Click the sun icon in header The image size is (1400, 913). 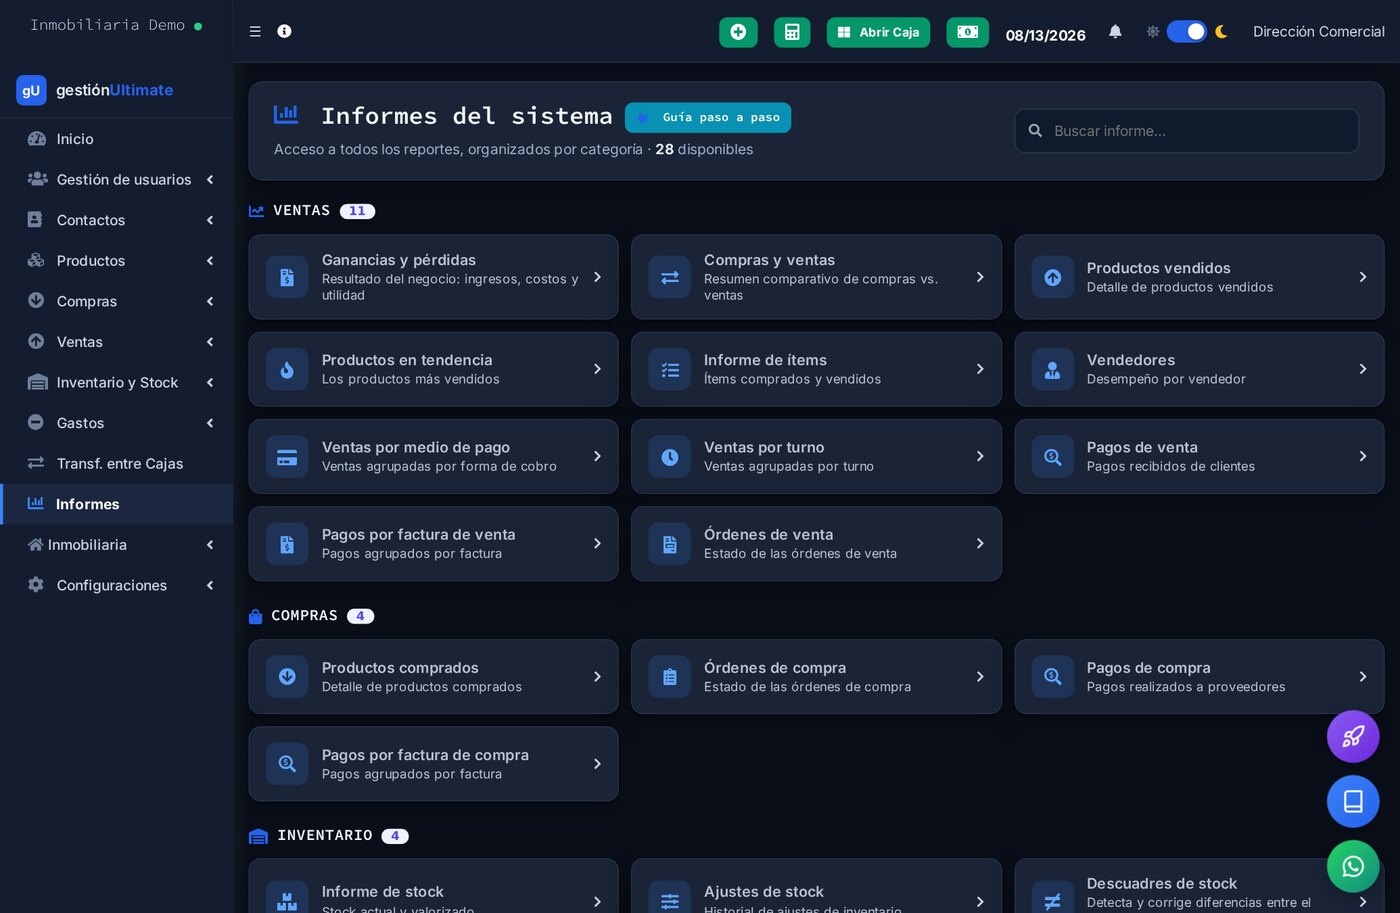[x=1153, y=32]
